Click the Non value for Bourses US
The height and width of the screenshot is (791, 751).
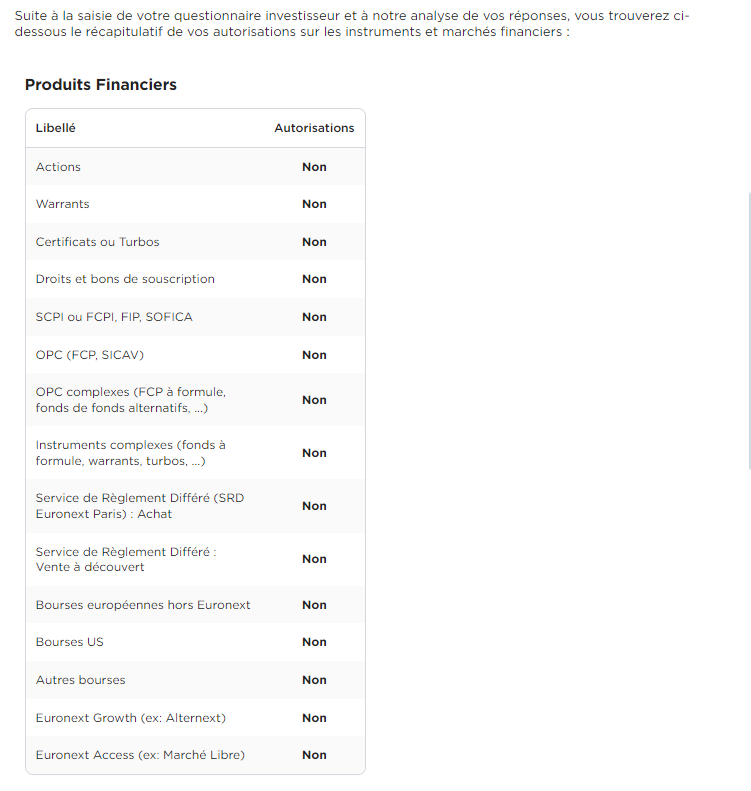click(x=314, y=642)
